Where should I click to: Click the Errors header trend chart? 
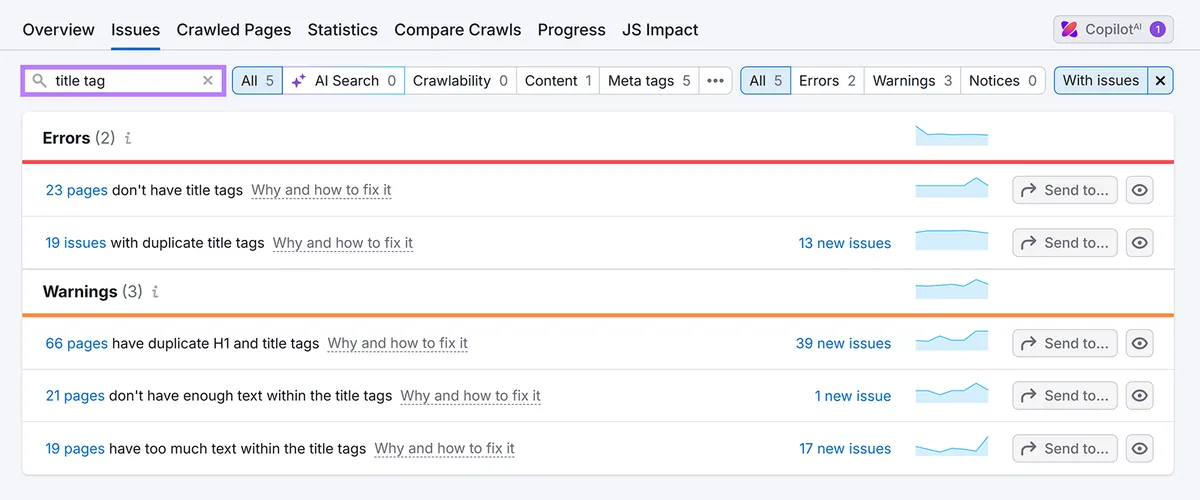tap(952, 136)
